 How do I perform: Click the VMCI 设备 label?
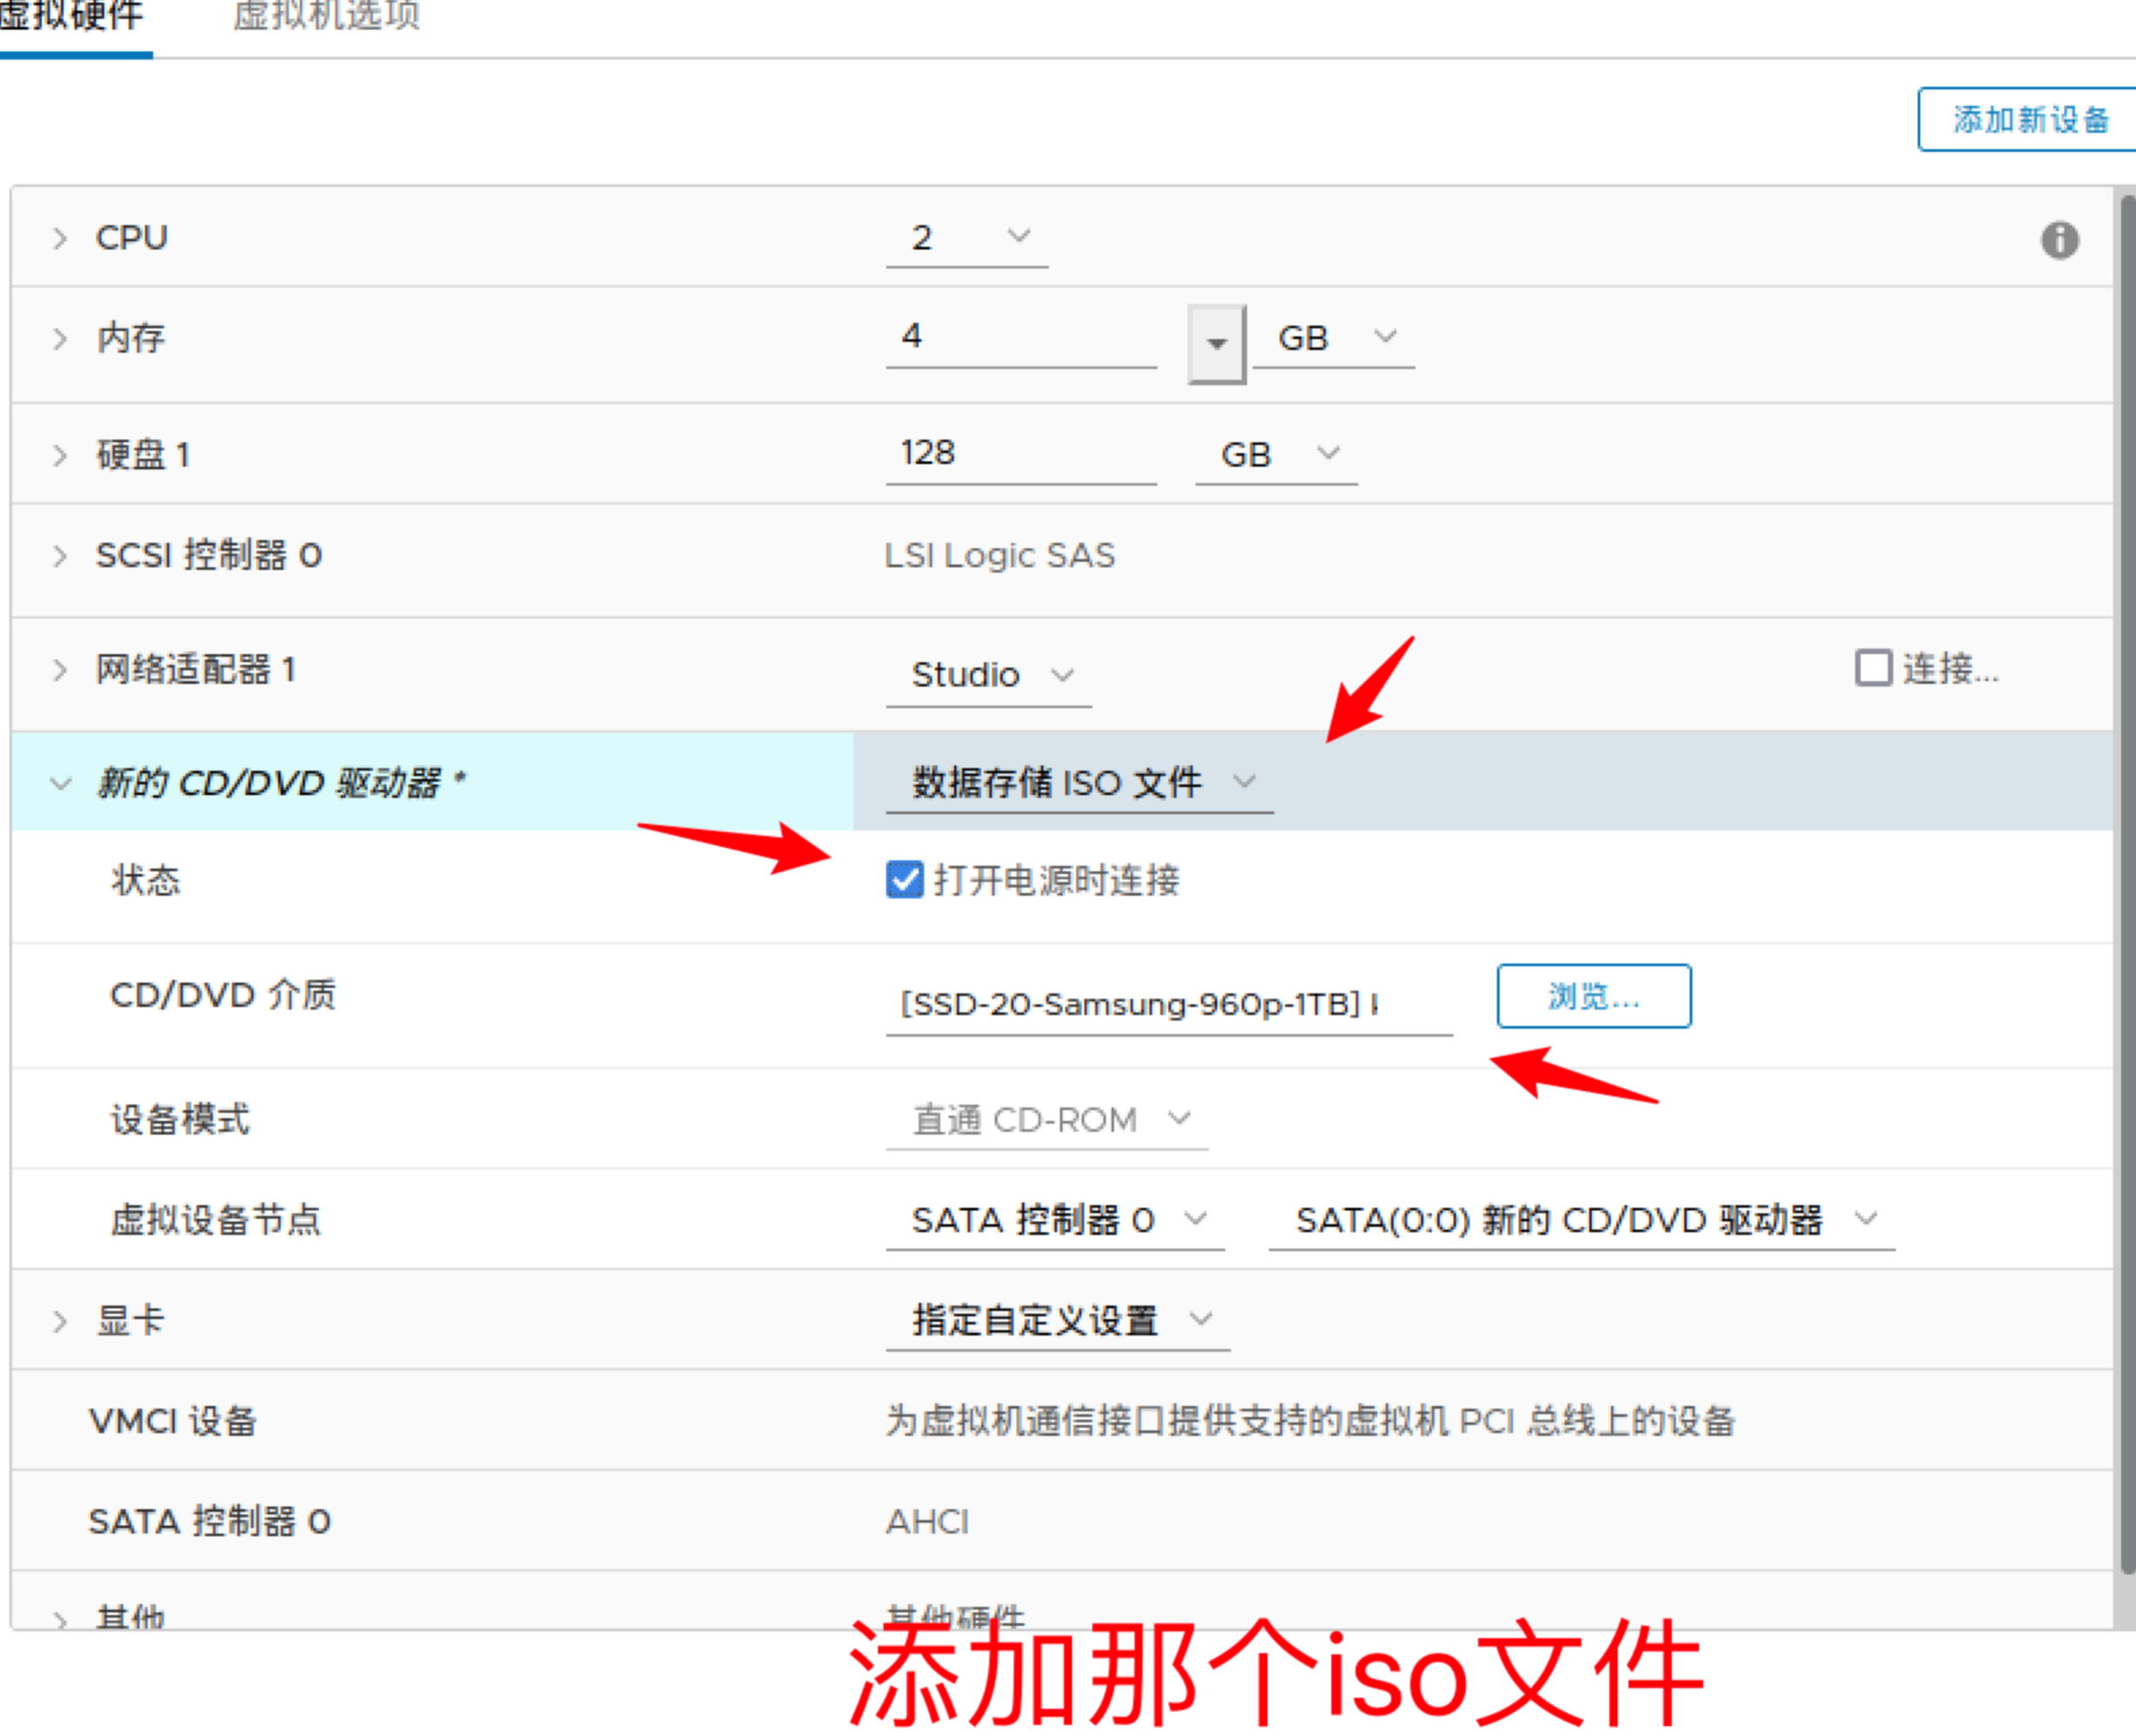tap(173, 1421)
